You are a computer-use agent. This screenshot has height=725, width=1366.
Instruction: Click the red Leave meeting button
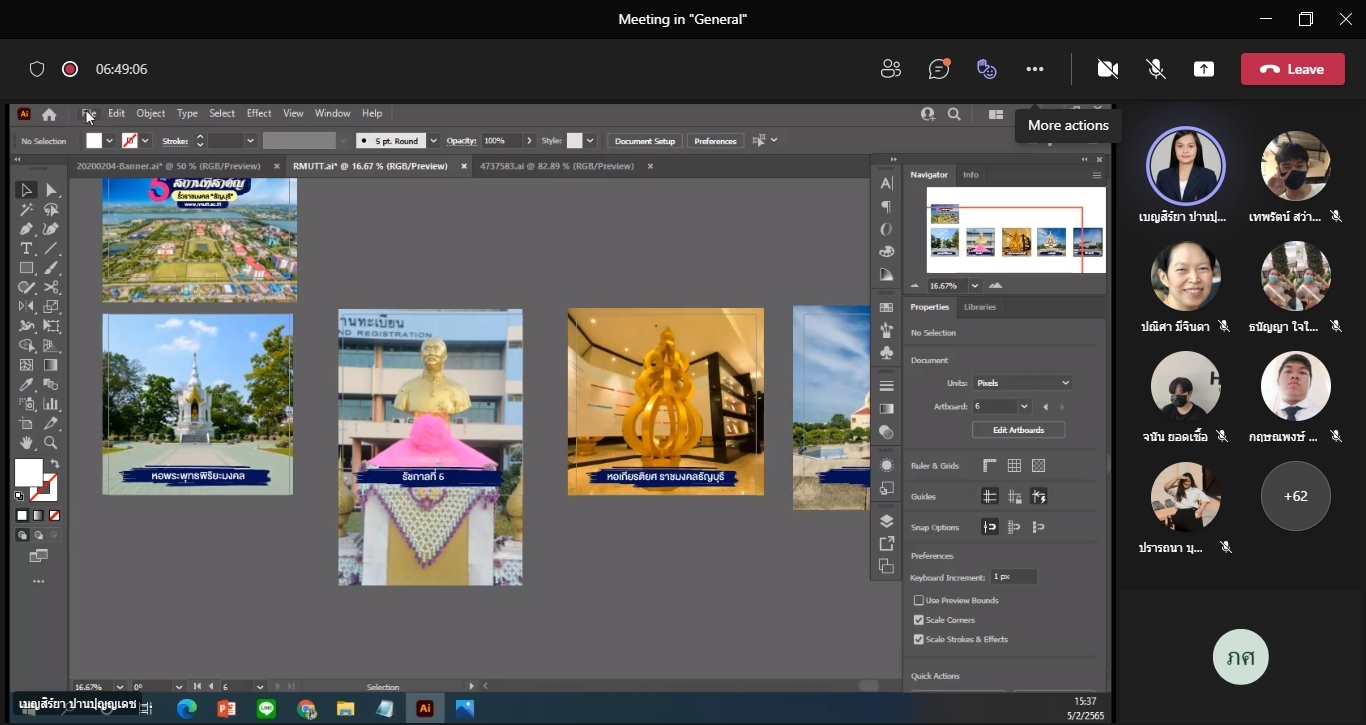1293,69
